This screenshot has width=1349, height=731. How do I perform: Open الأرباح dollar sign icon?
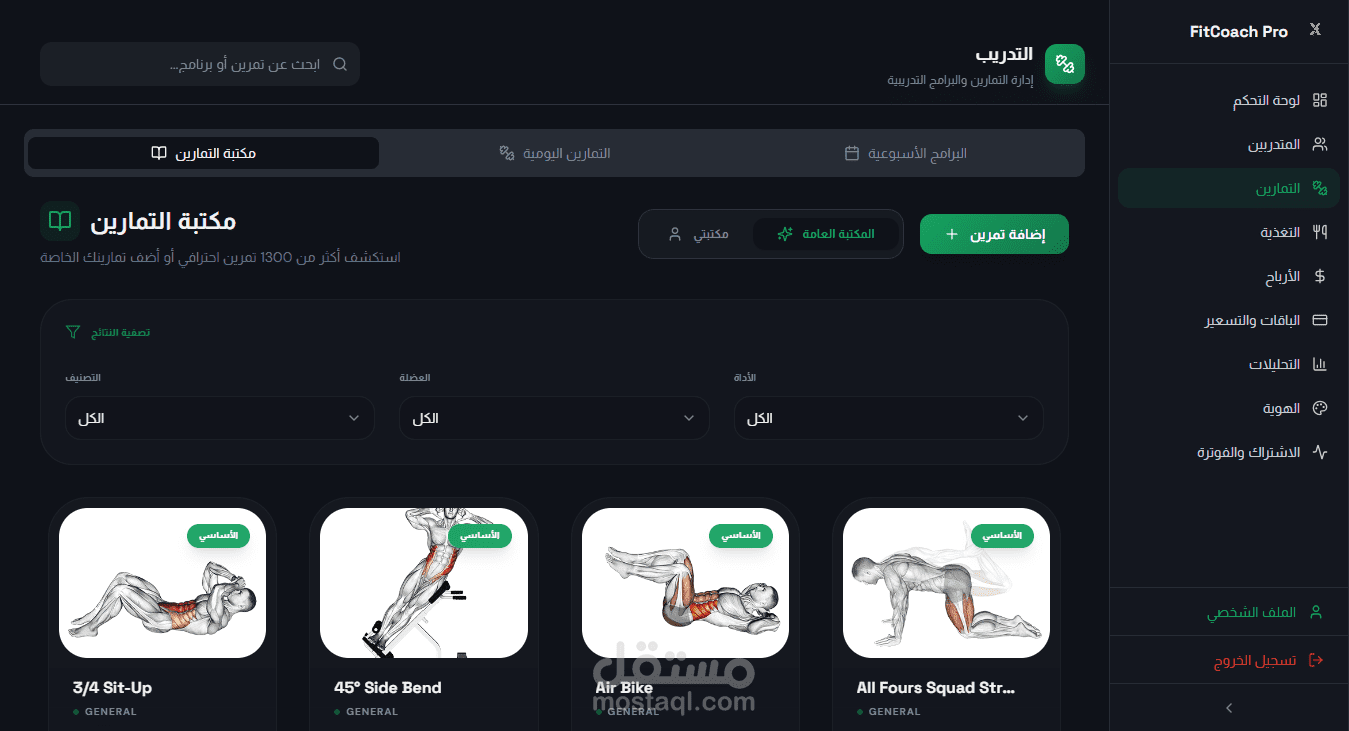[1320, 276]
